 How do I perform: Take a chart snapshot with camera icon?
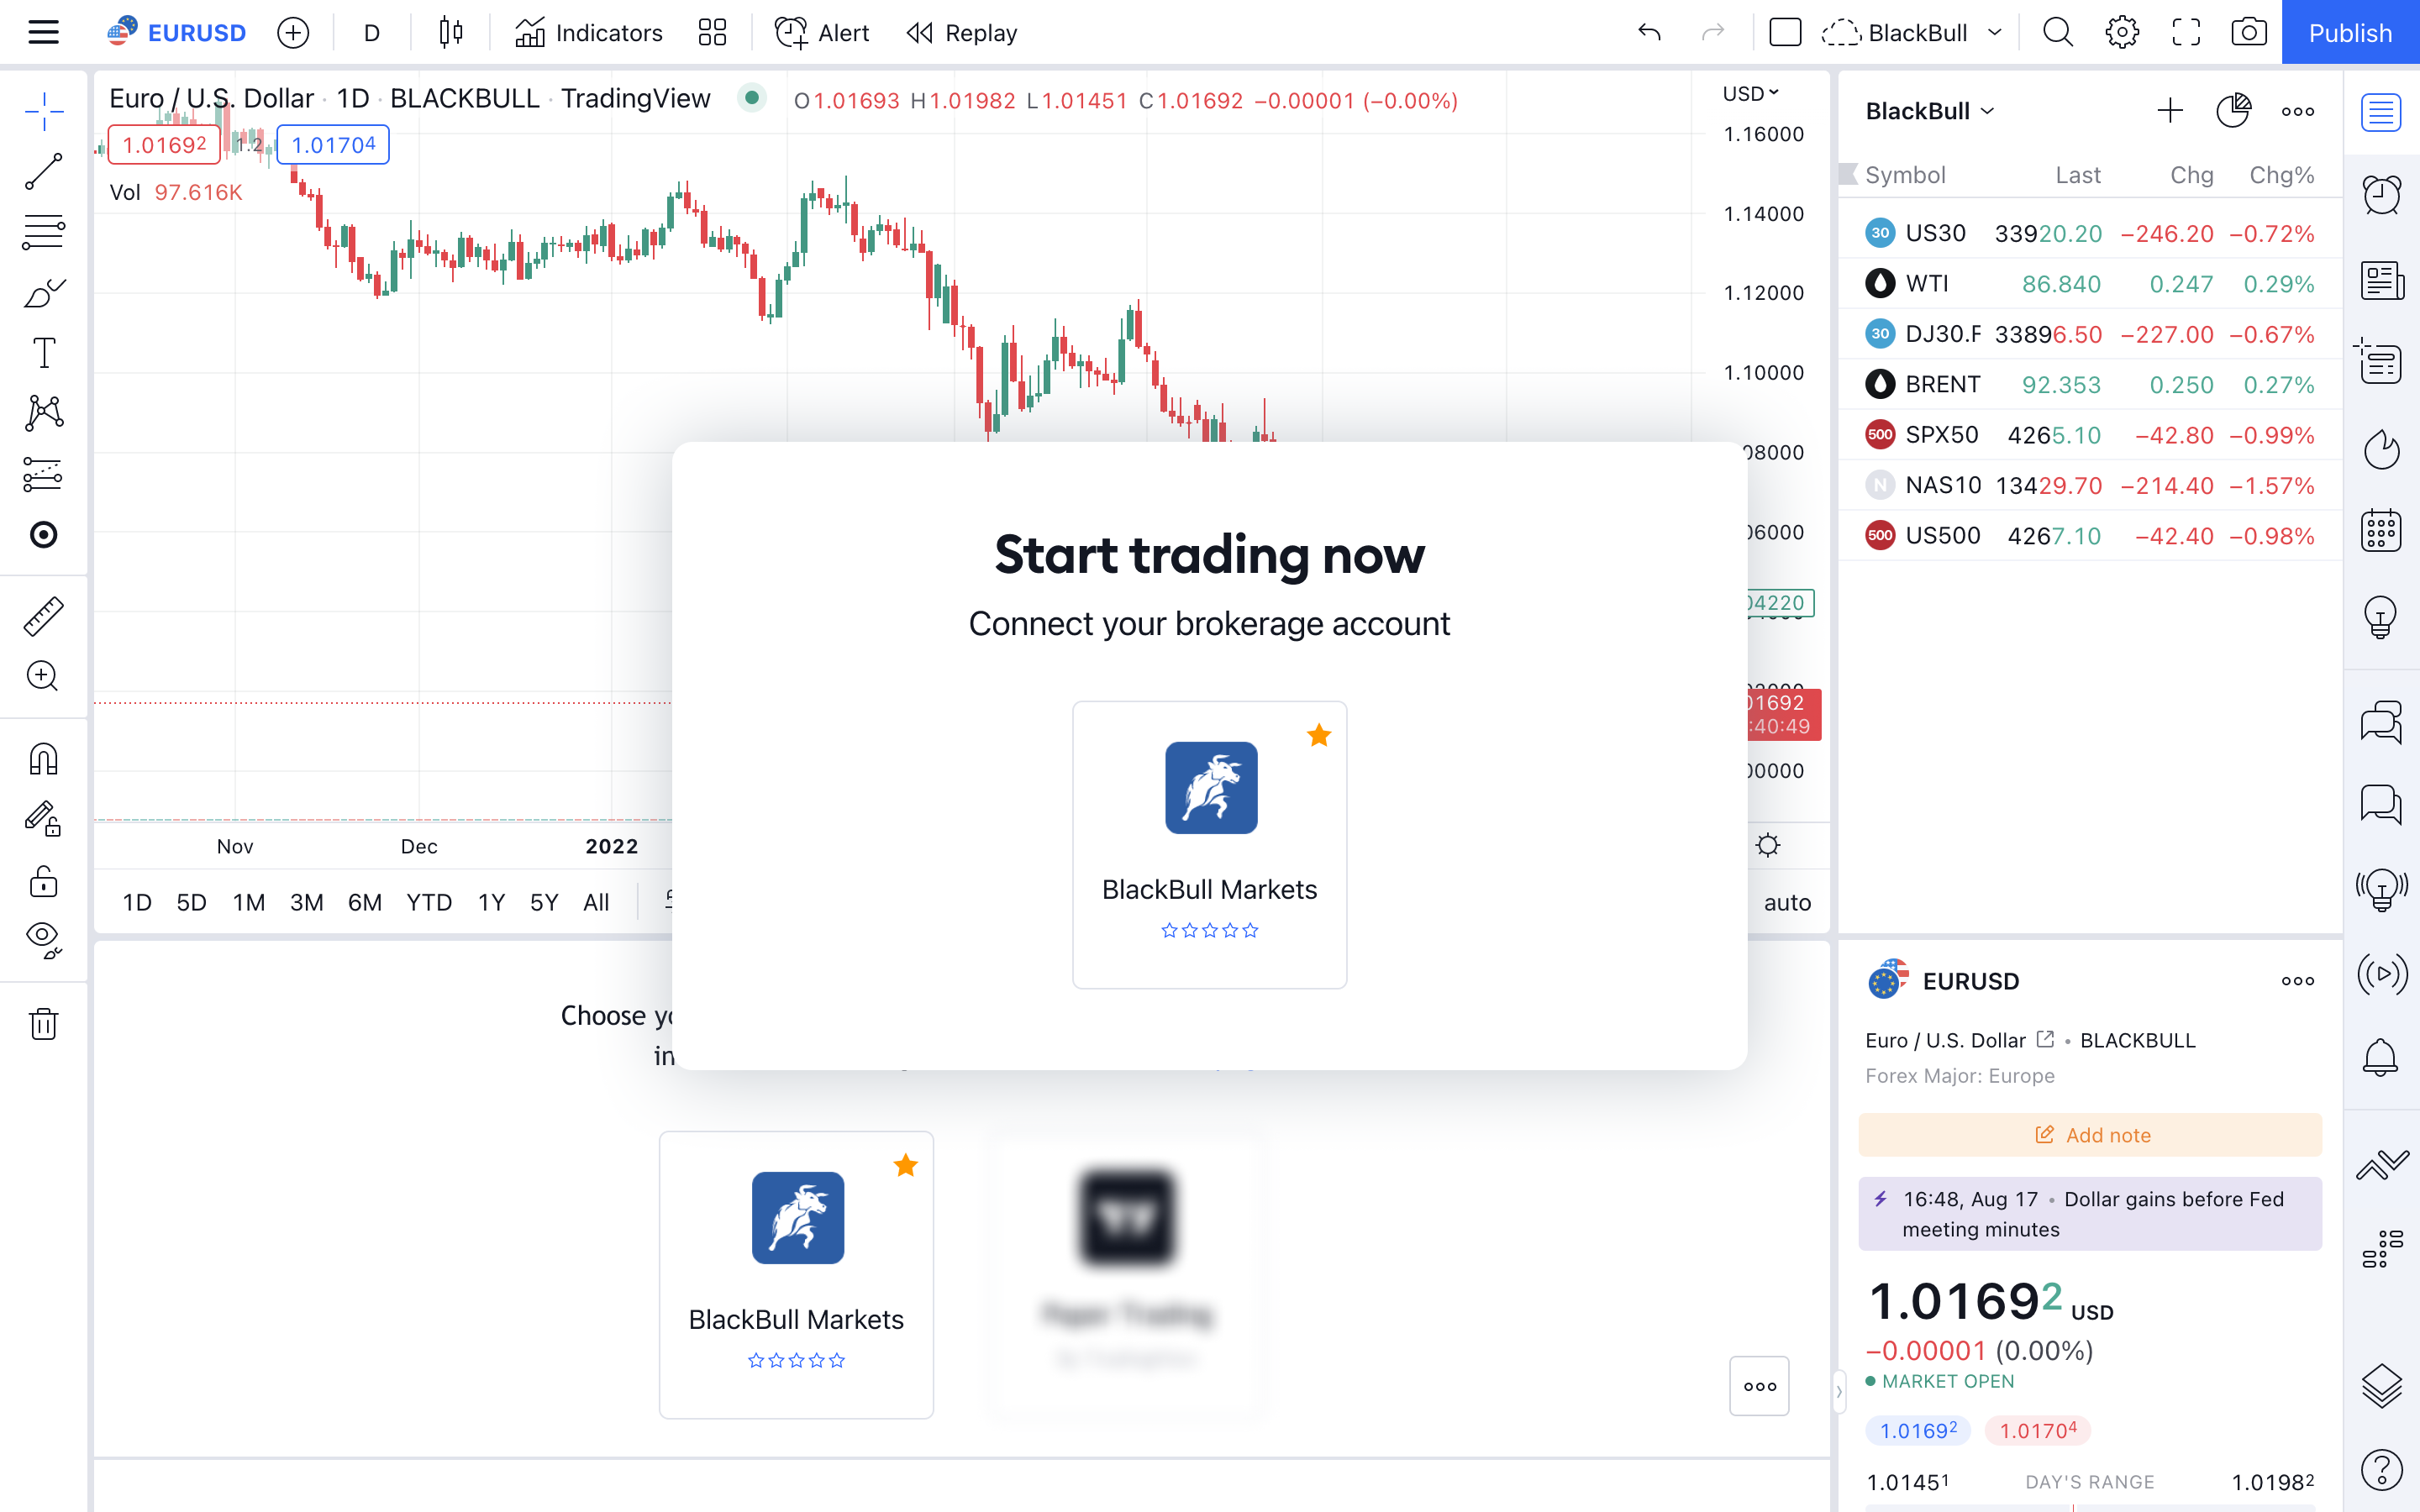[x=2249, y=33]
